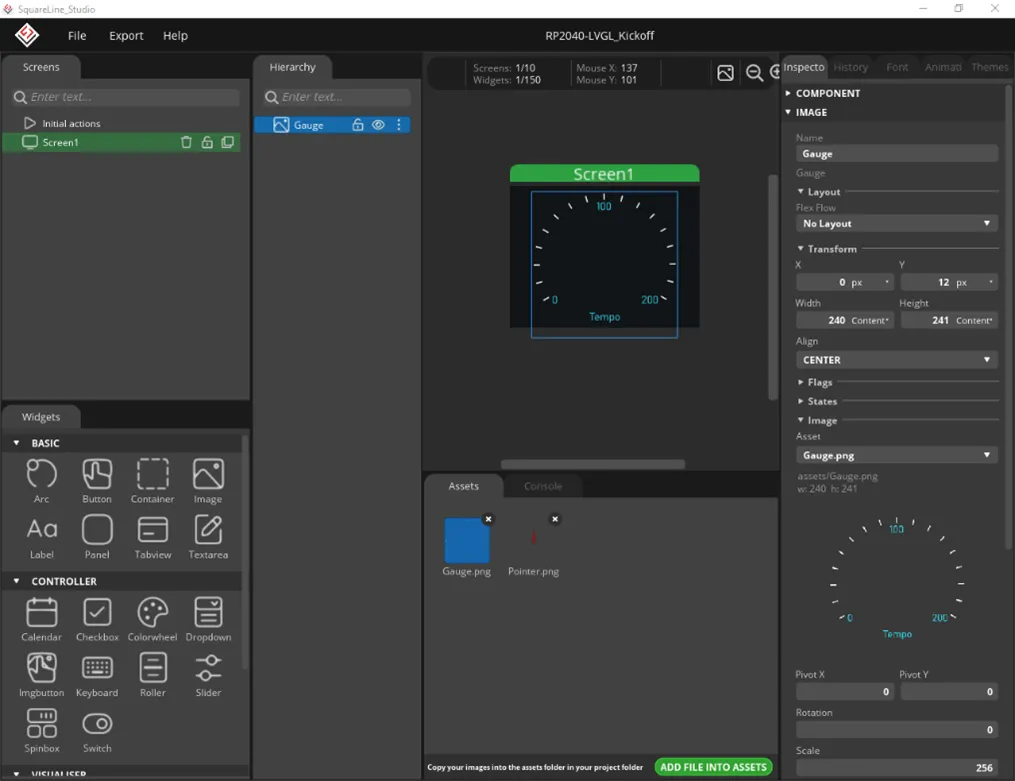Switch to the Console tab
The height and width of the screenshot is (781, 1015).
coord(543,486)
